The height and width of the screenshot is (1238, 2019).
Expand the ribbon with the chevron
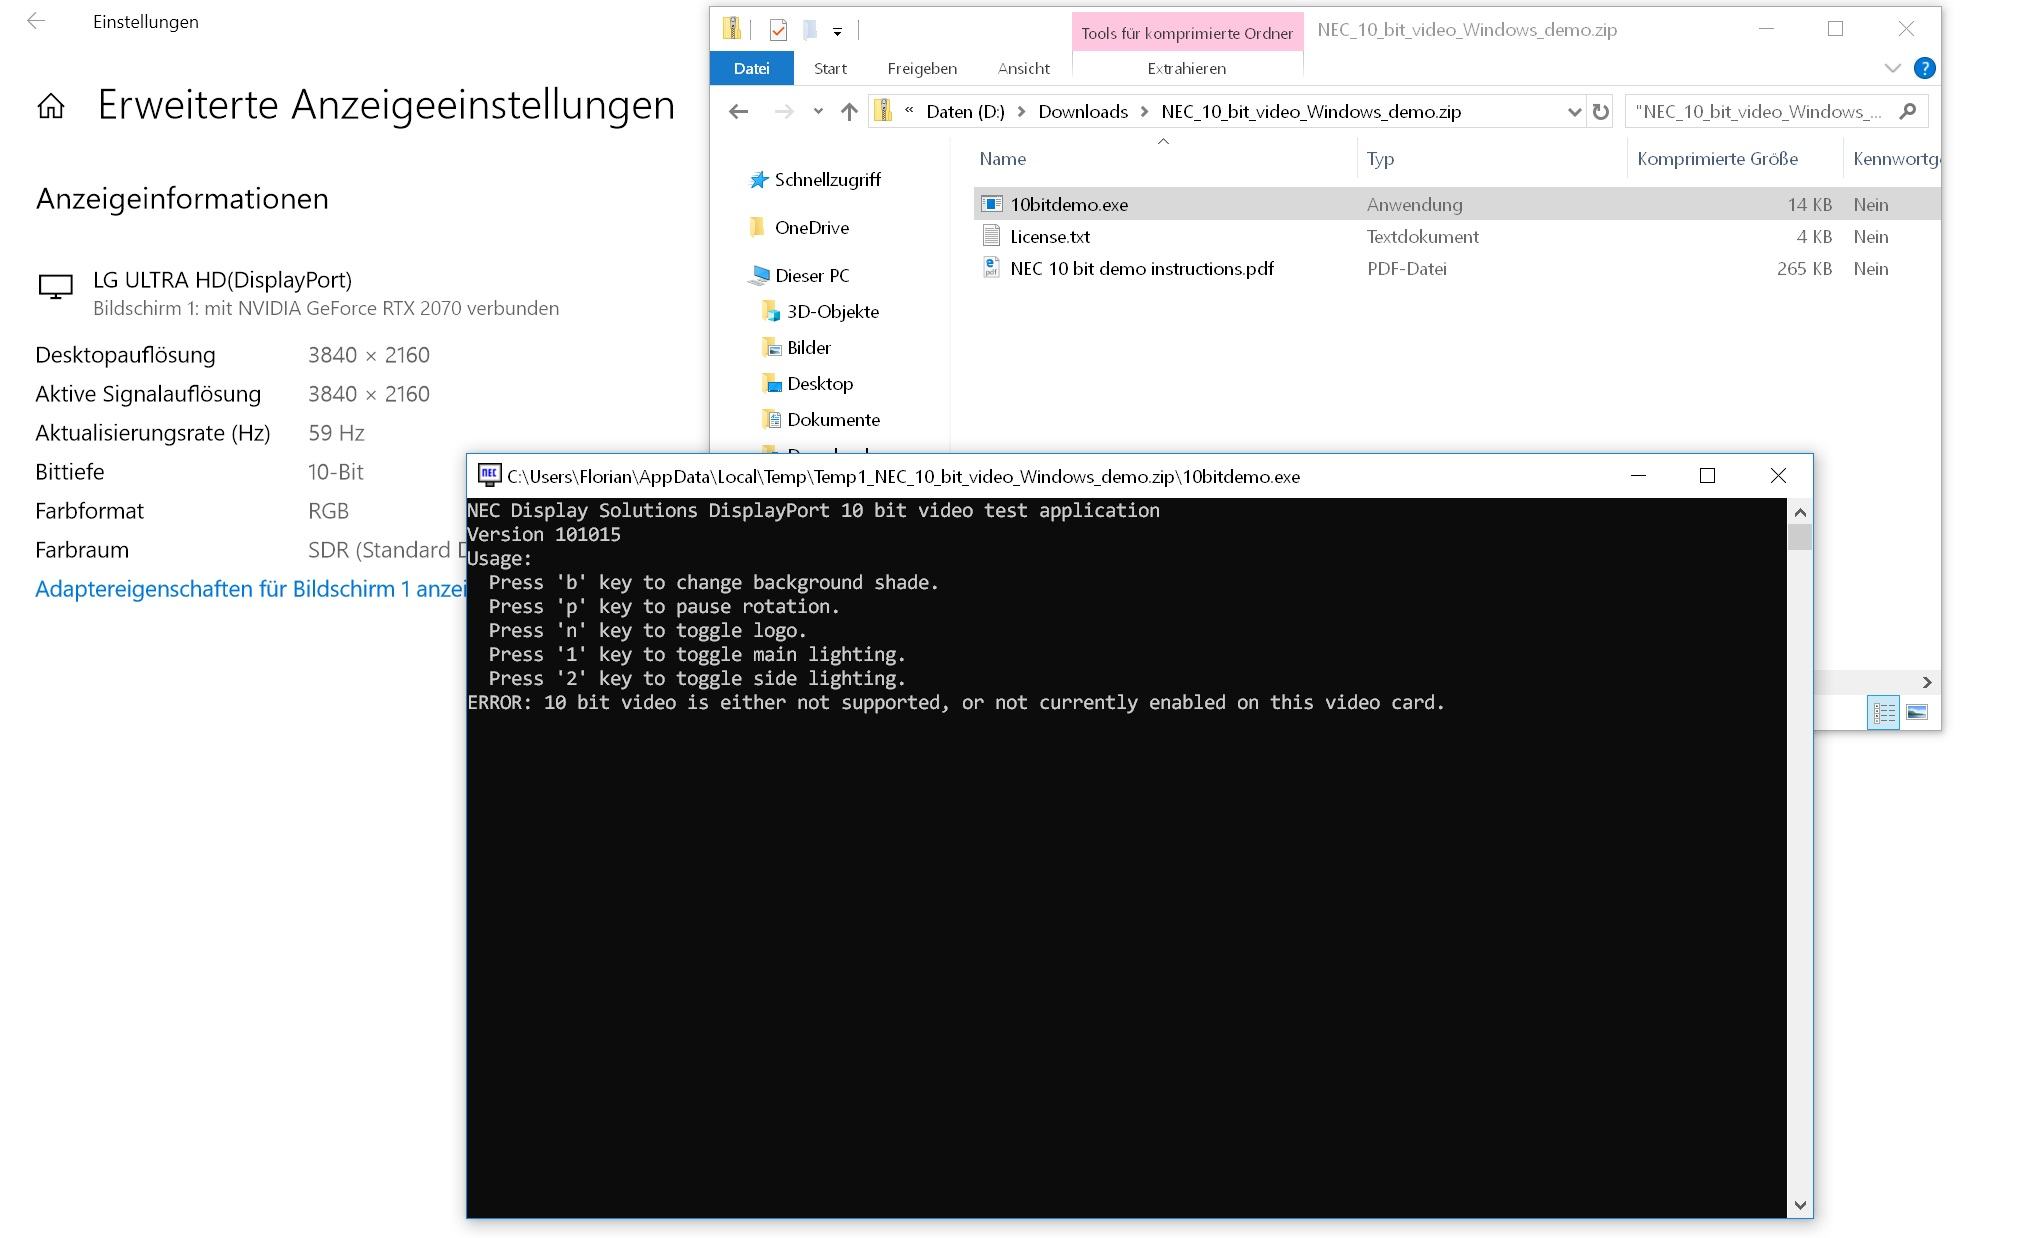point(1892,68)
